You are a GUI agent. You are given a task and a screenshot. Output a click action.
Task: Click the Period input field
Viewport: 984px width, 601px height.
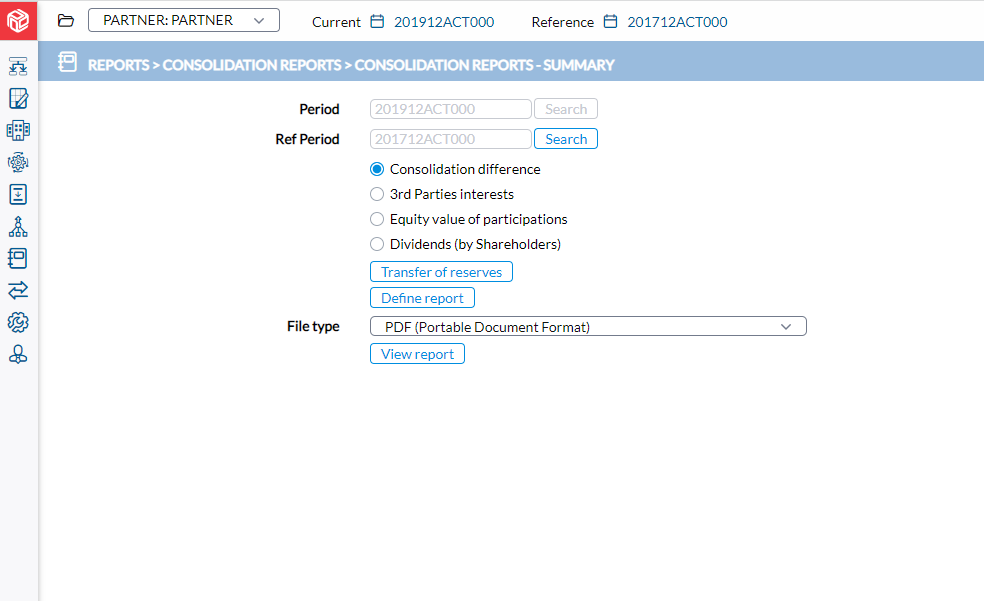tap(451, 109)
